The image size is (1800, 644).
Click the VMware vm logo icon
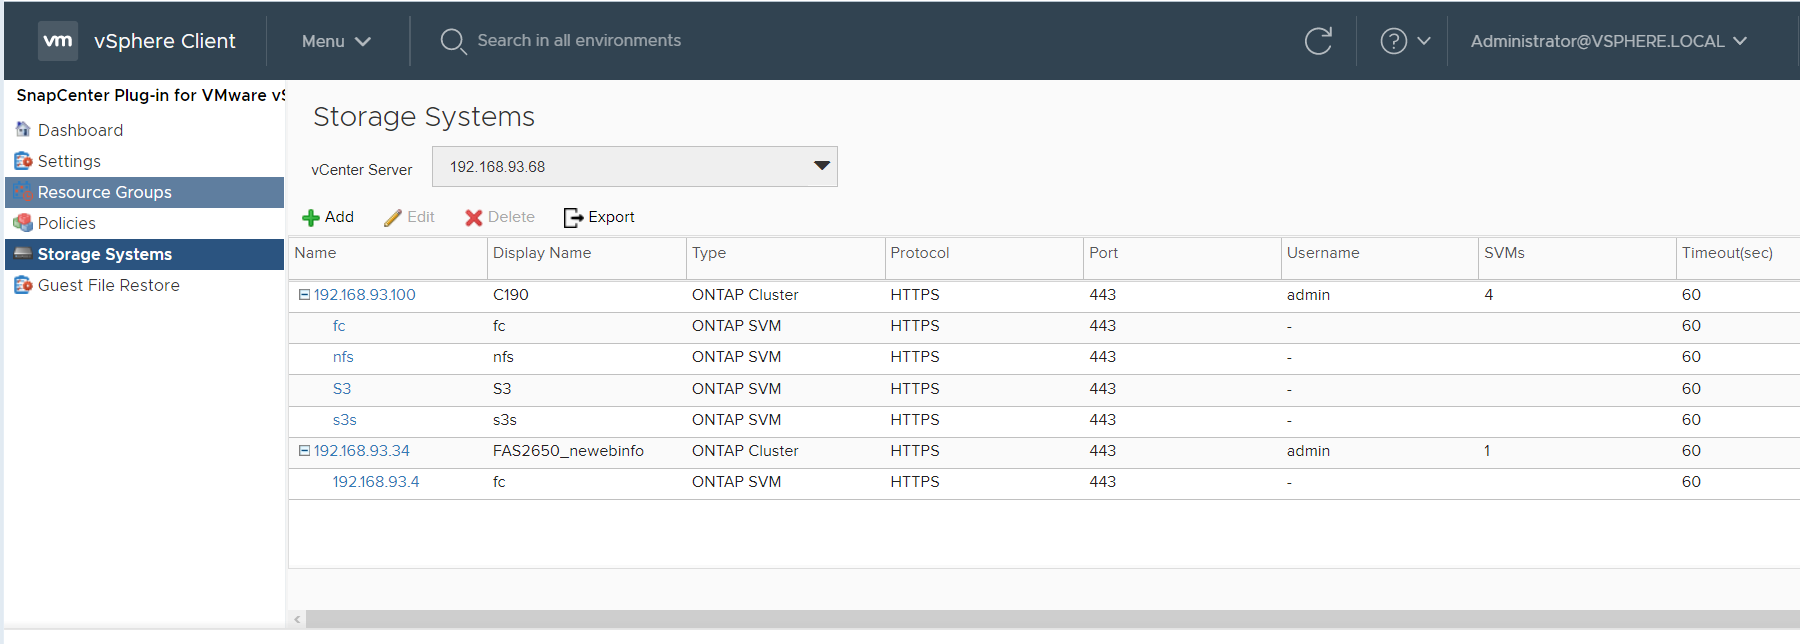tap(58, 41)
